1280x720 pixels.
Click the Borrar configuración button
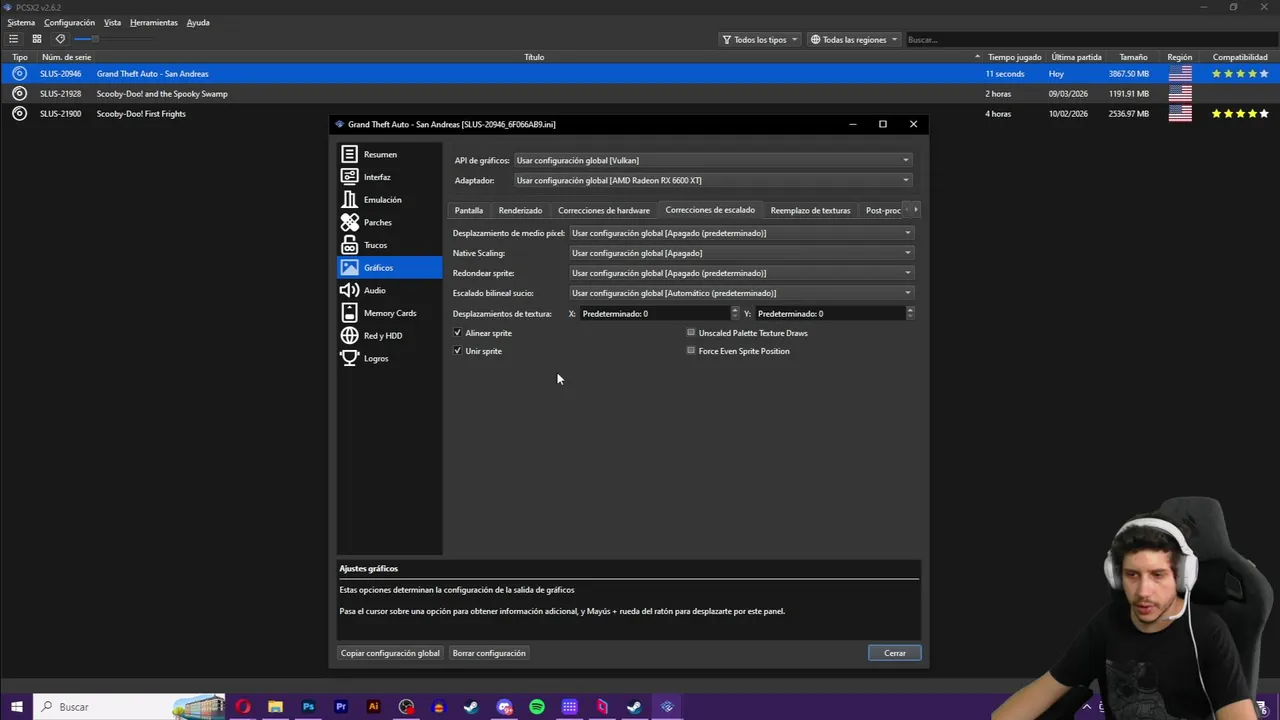(x=489, y=653)
